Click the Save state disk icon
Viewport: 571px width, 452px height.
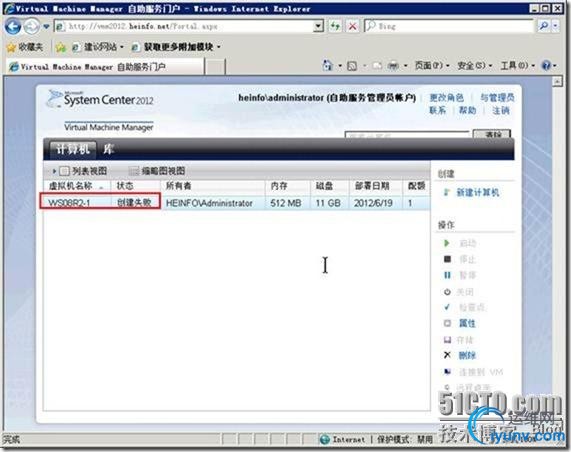pyautogui.click(x=447, y=339)
